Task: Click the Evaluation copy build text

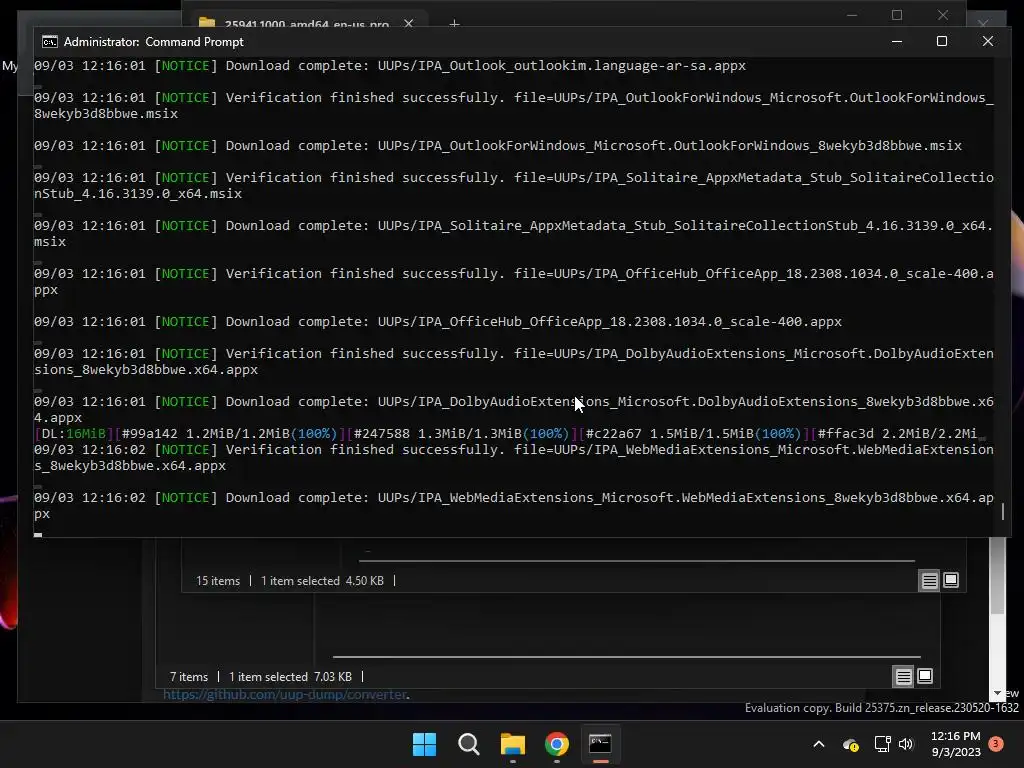Action: coord(882,708)
